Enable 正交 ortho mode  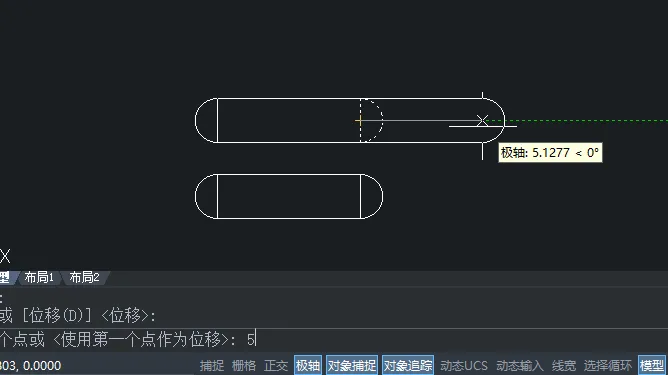click(x=276, y=366)
